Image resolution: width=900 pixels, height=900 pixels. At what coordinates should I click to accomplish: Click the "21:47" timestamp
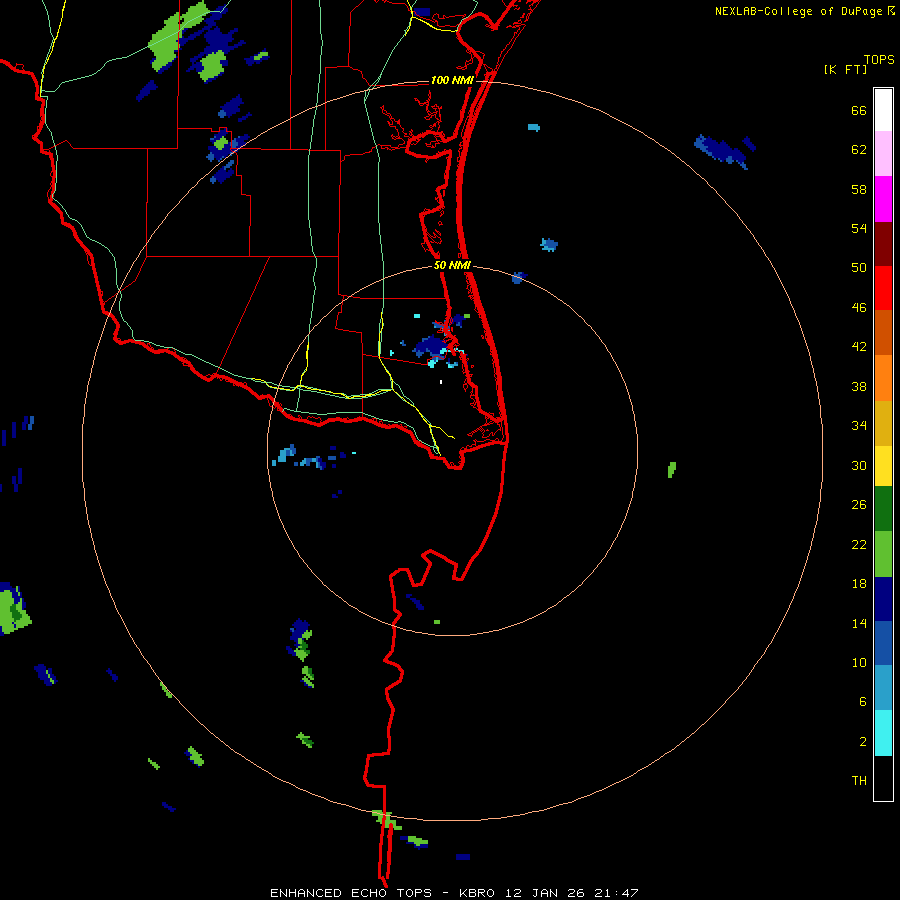(x=617, y=893)
